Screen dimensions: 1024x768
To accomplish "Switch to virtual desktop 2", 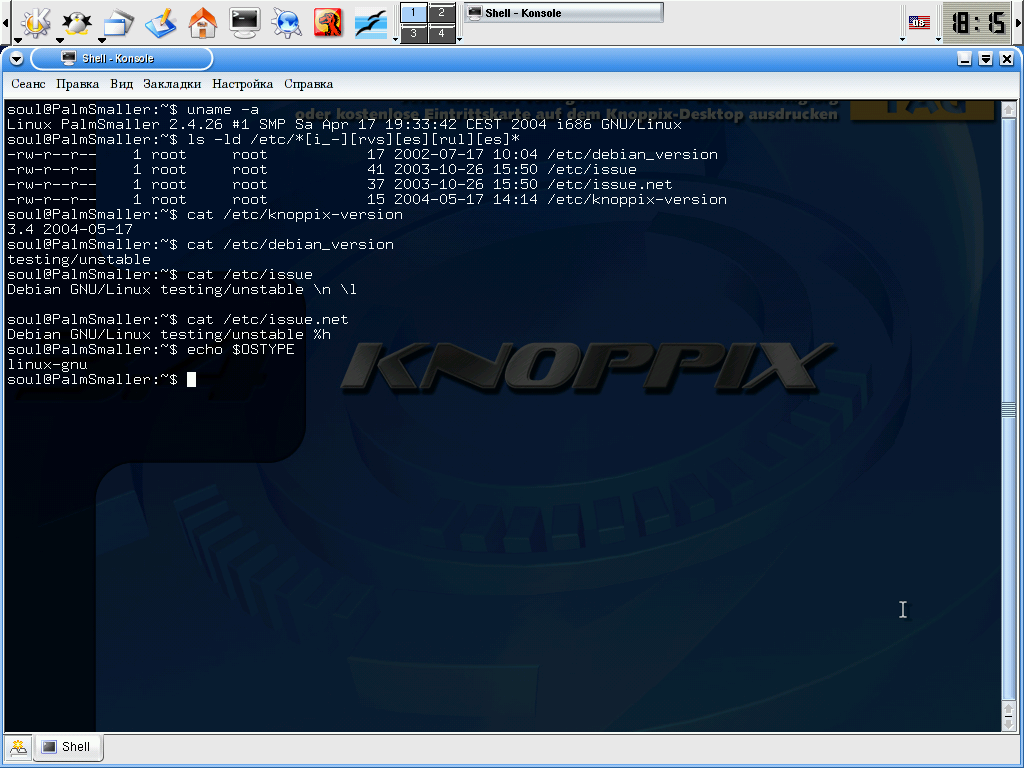I will click(441, 12).
